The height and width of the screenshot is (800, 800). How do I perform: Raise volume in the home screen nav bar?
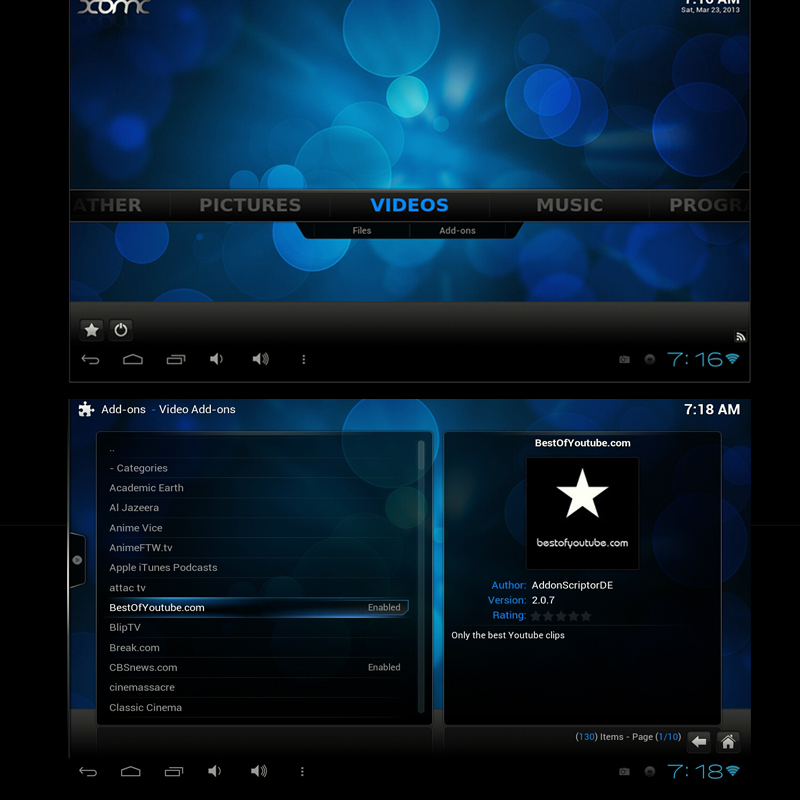(260, 359)
